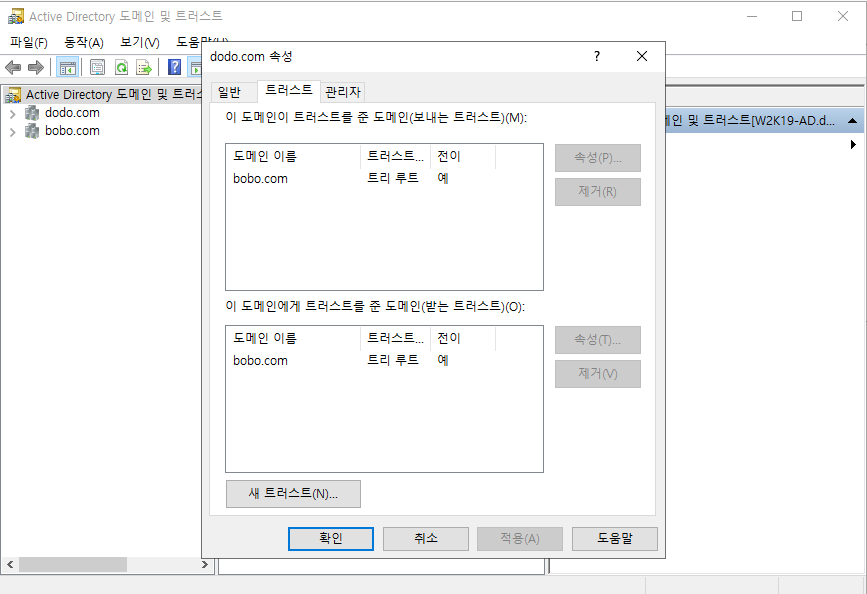This screenshot has height=594, width=867.
Task: Click 예 cell in outgoing trusts row
Action: point(443,178)
